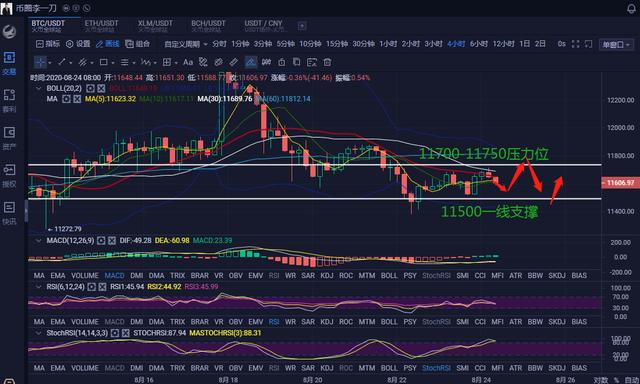Click the 对数 log scale option

pyautogui.click(x=601, y=380)
